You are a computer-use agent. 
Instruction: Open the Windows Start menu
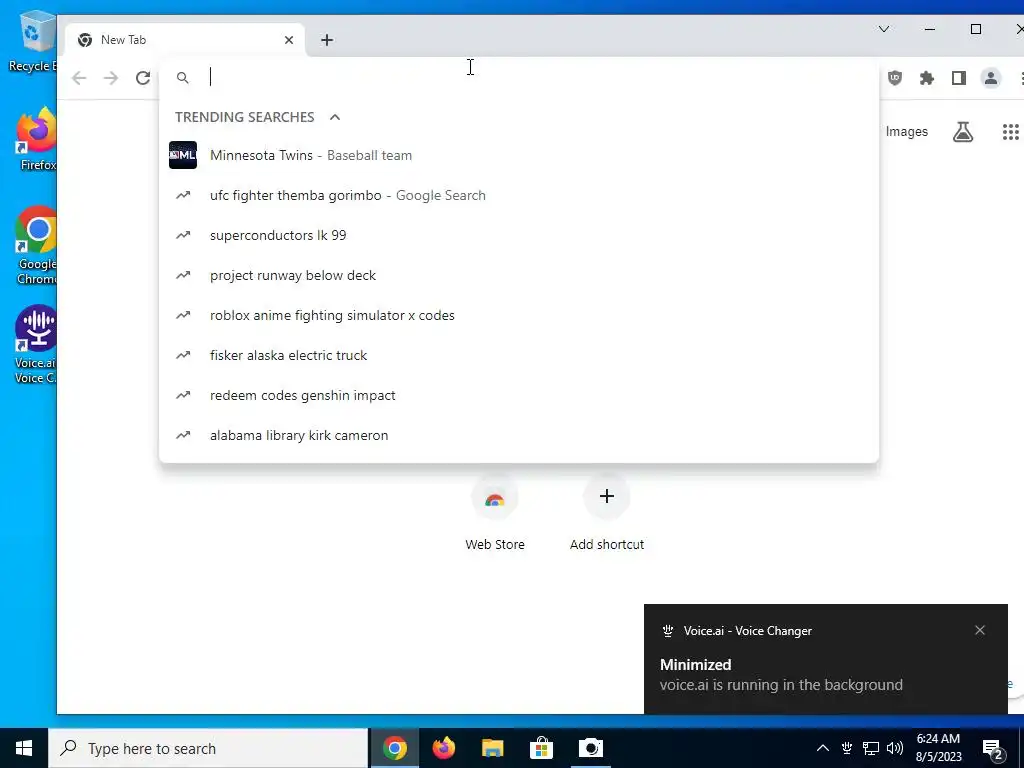click(x=24, y=748)
